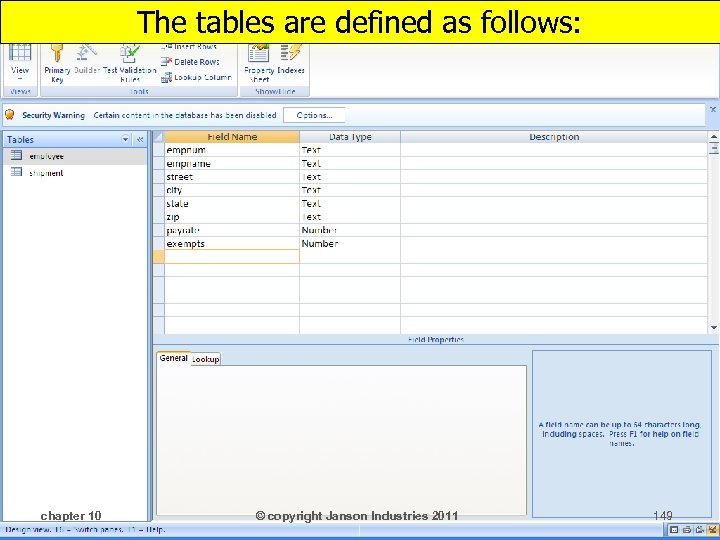Viewport: 720px width, 540px height.
Task: Select the city field name cell
Action: coord(232,190)
